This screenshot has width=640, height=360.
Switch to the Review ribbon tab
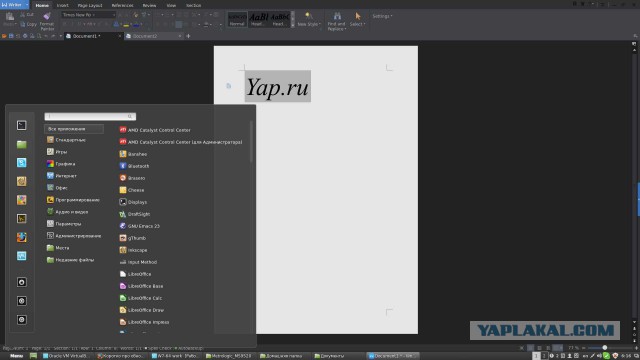tap(149, 5)
